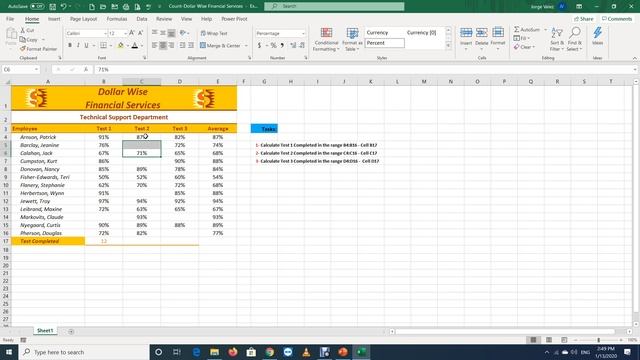640x360 pixels.
Task: Toggle the AutoSave switch
Action: [37, 7]
